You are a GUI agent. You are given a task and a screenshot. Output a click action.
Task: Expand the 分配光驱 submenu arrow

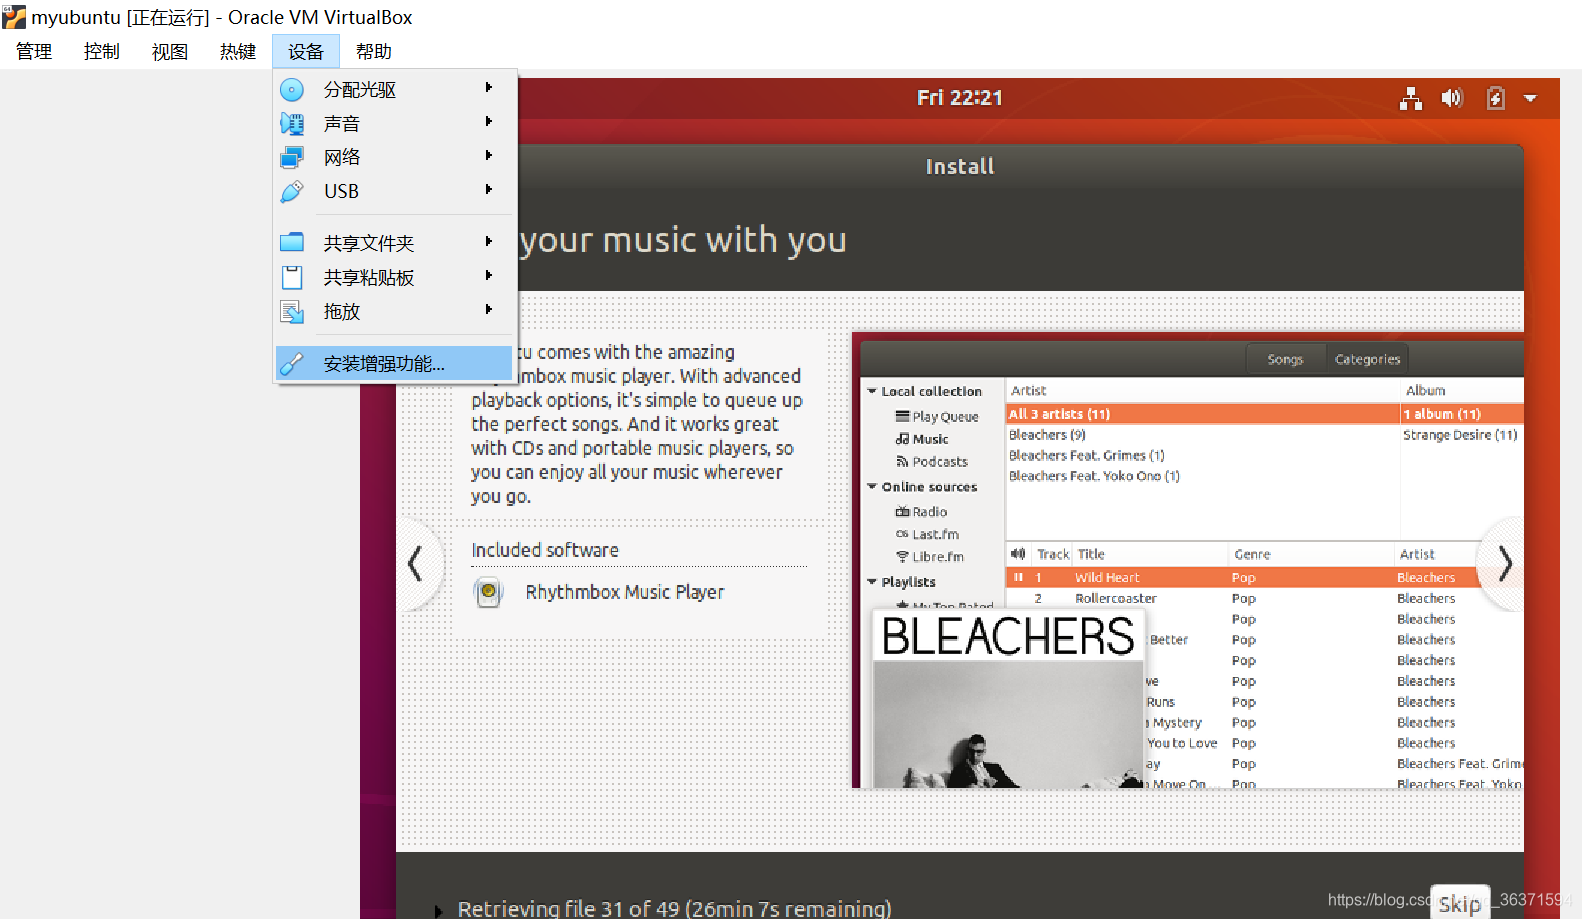point(489,88)
